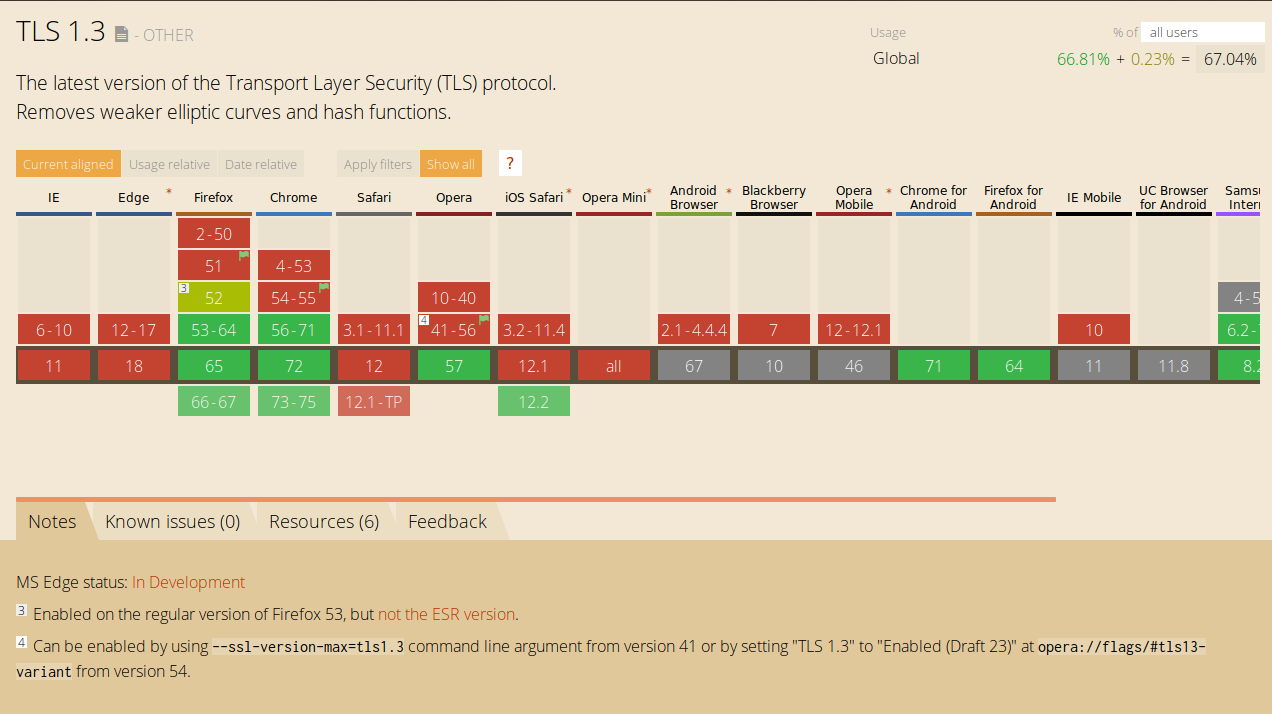This screenshot has width=1272, height=714.
Task: Select Firefox 66-67 future cell
Action: click(214, 401)
